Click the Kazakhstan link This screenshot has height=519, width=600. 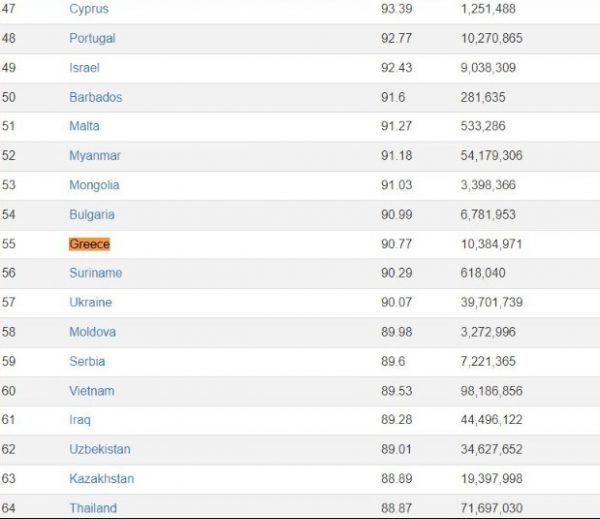tap(101, 479)
